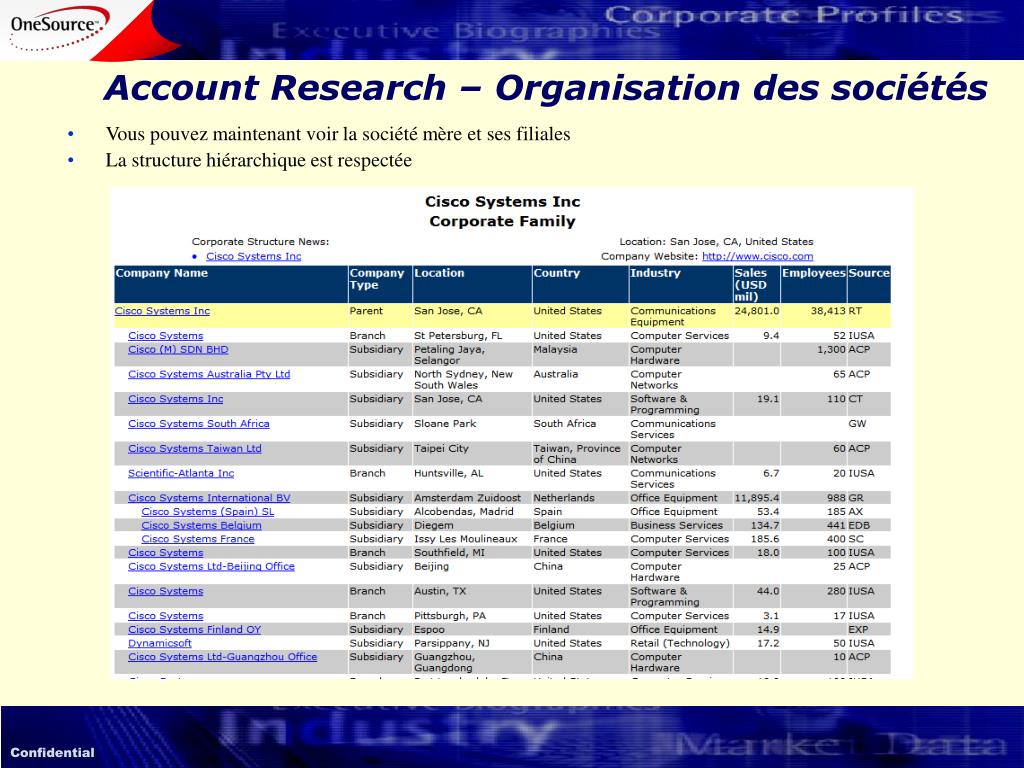The height and width of the screenshot is (768, 1024).
Task: Click the Retail (Technology) industry cell
Action: coord(680,643)
